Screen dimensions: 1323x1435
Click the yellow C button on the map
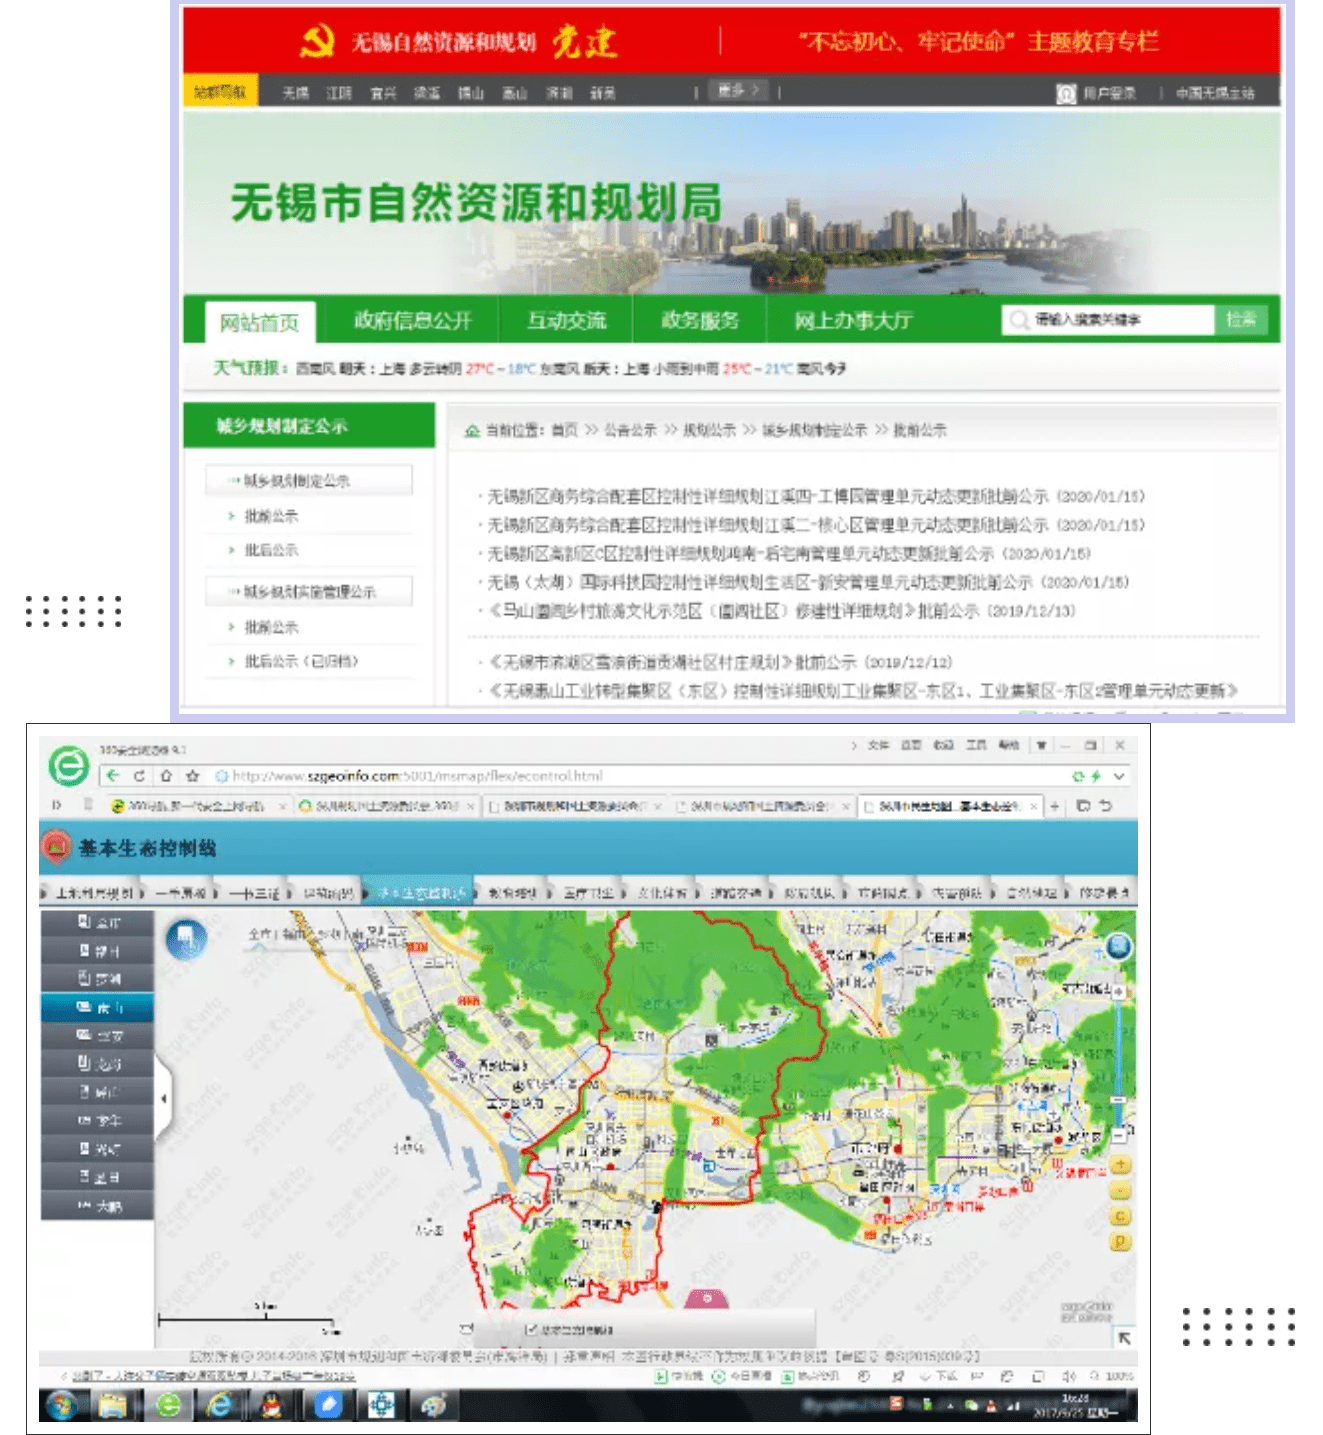1120,1216
